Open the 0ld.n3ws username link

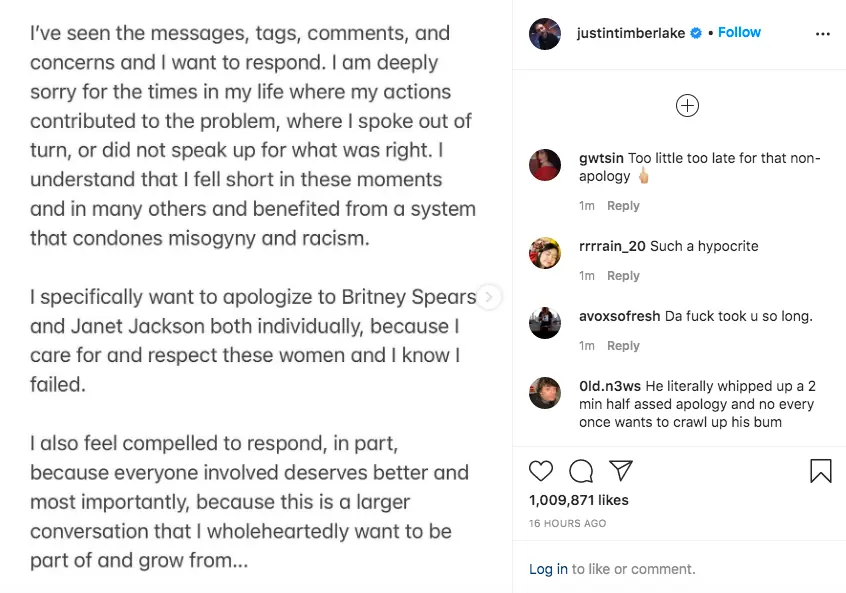609,386
